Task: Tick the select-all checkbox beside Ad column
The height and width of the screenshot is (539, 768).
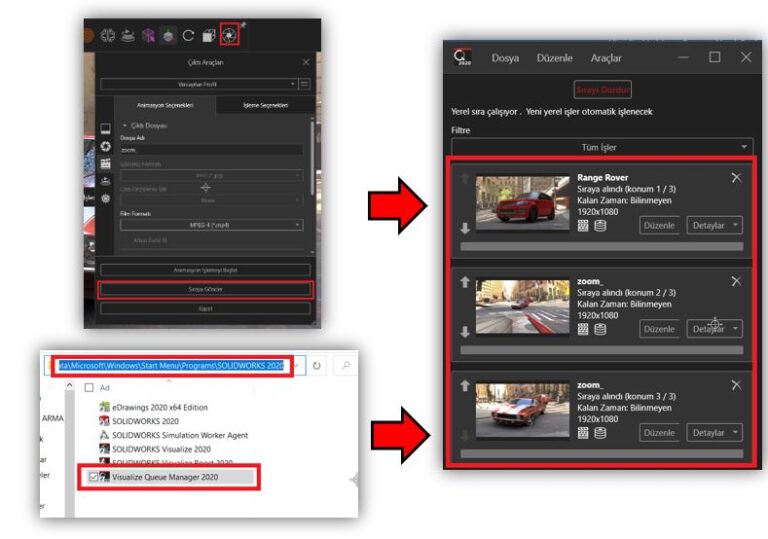Action: pyautogui.click(x=89, y=387)
